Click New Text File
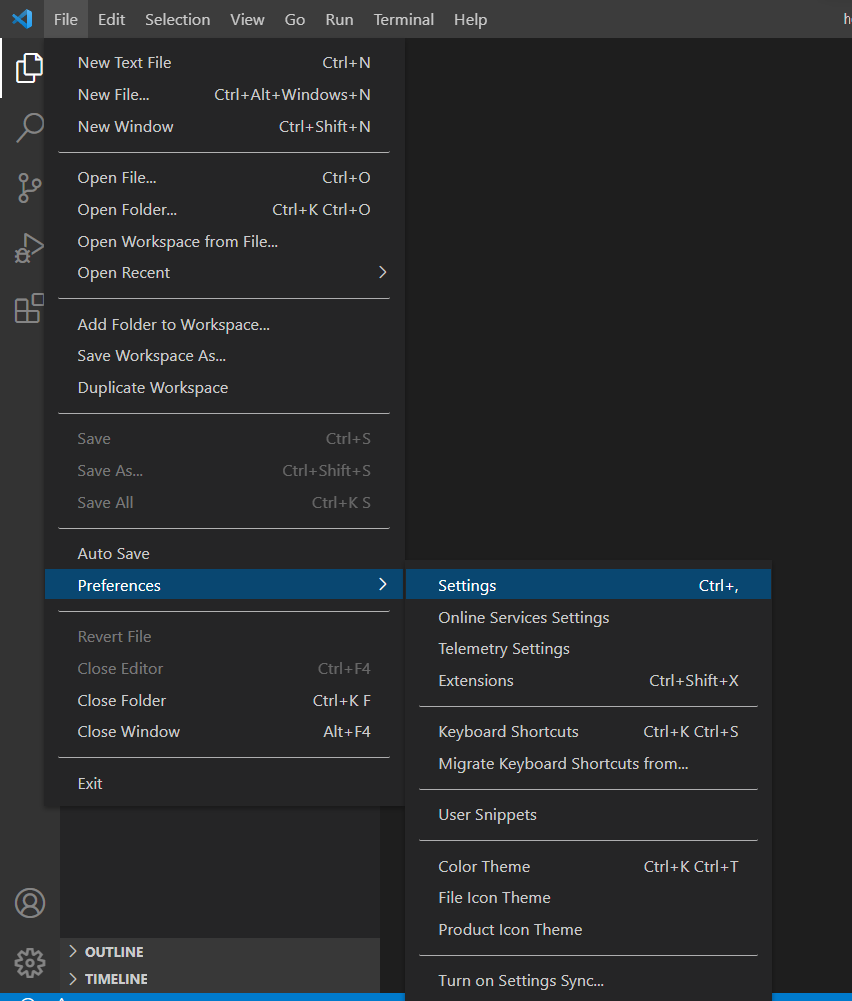 (124, 63)
